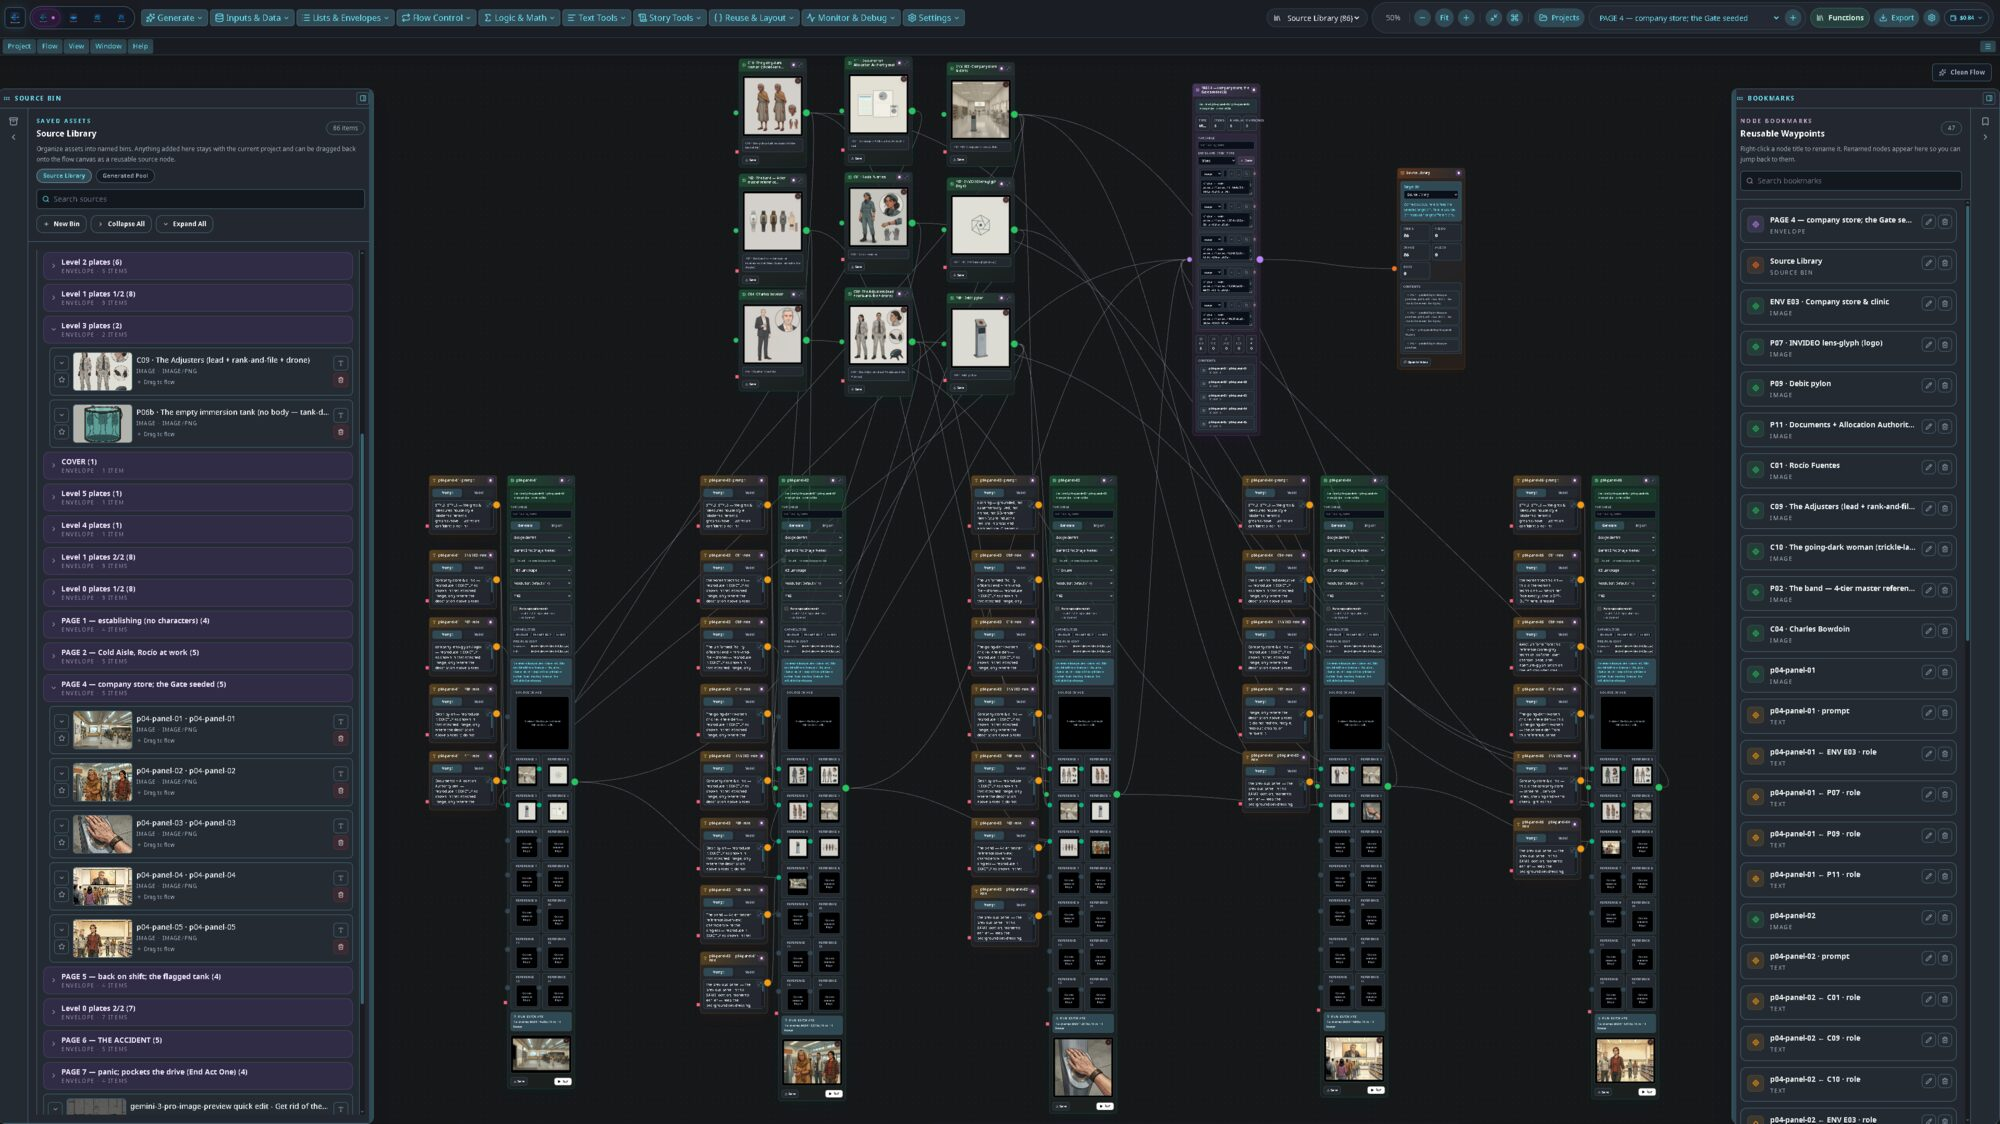Screen dimensions: 2000x1124
Task: Favorite the C09 Adjusters asset with star
Action: (x=61, y=380)
